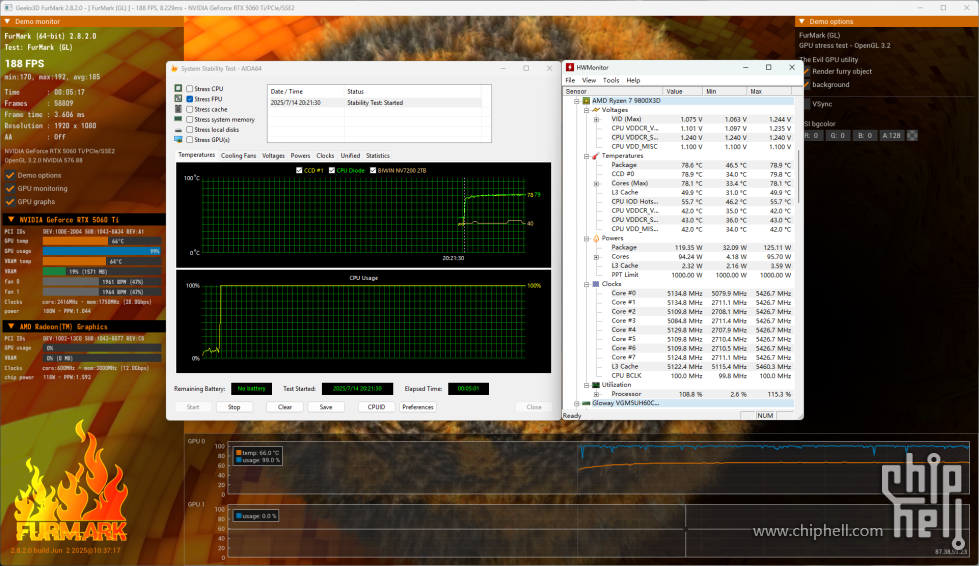979x566 pixels.
Task: Open the Tools menu in HWMonitor
Action: coord(611,81)
